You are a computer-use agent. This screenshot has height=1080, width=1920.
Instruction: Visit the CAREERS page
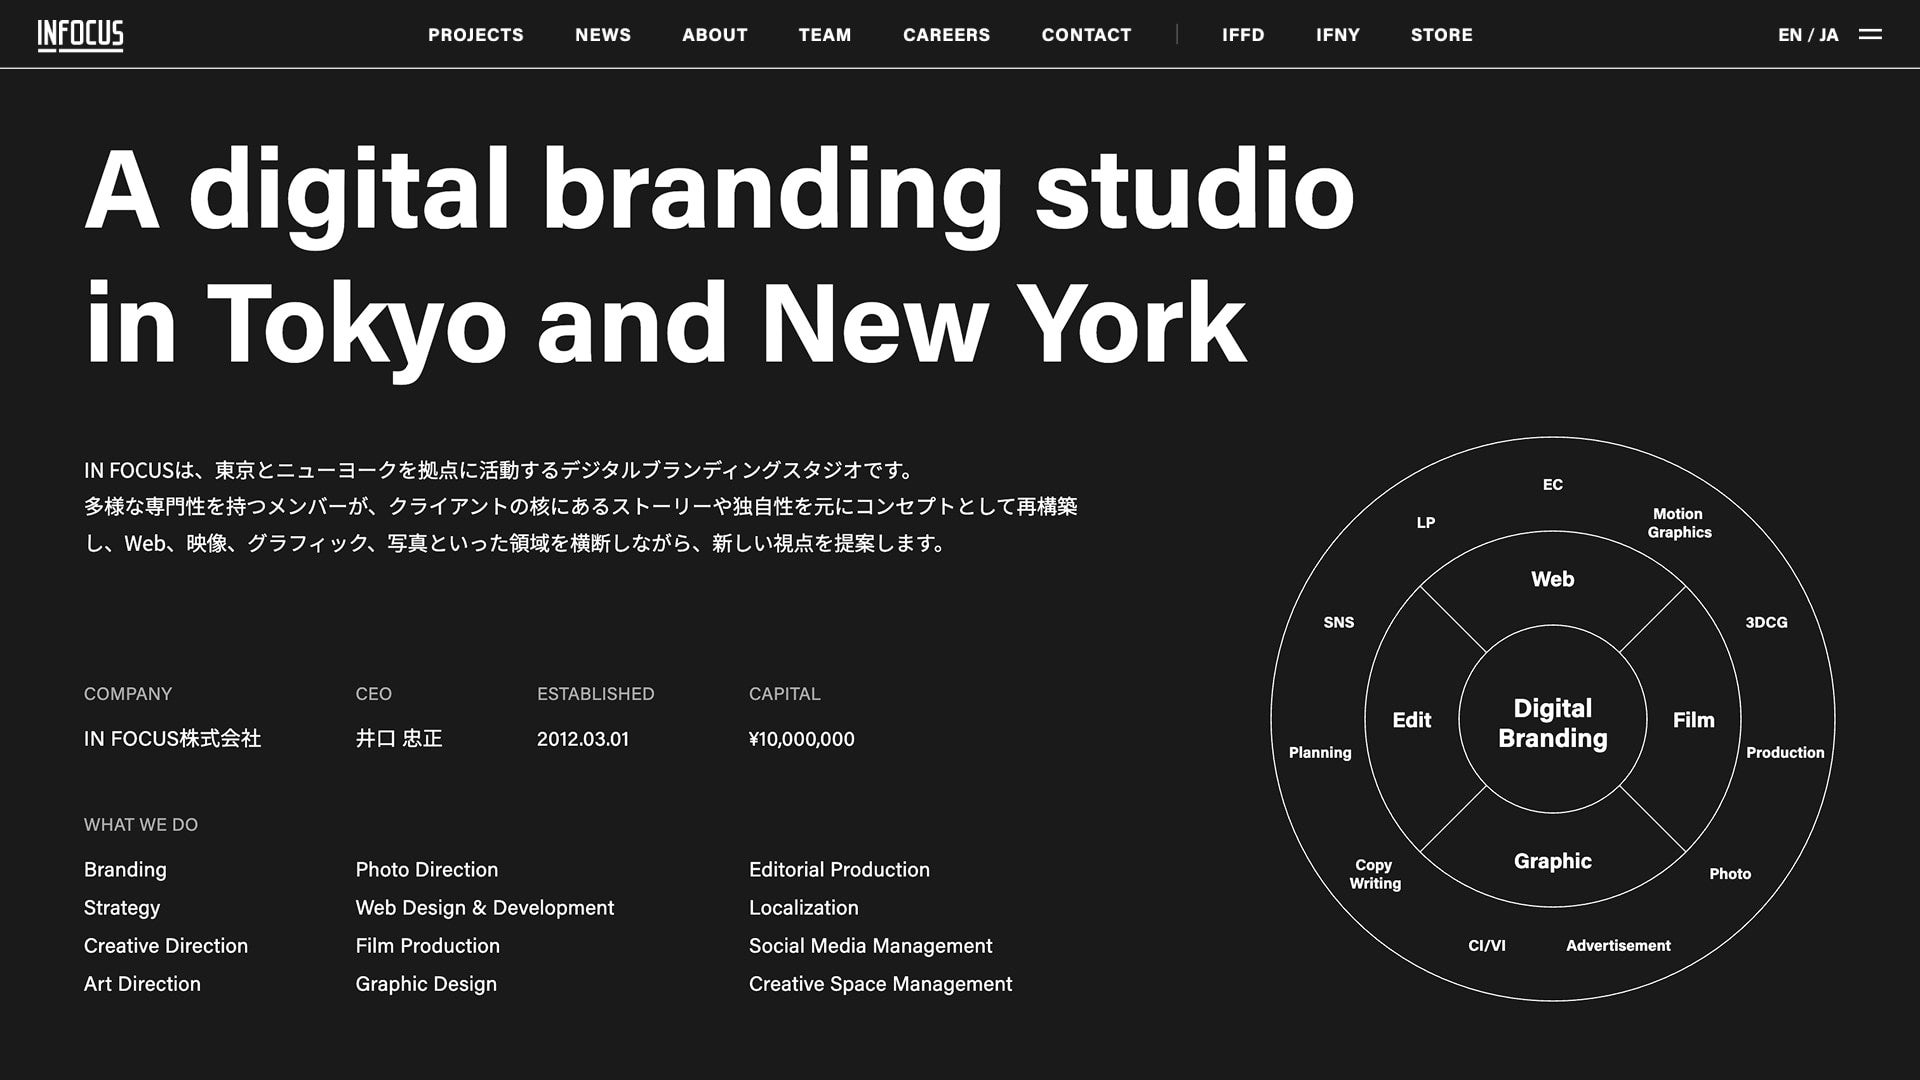click(946, 35)
